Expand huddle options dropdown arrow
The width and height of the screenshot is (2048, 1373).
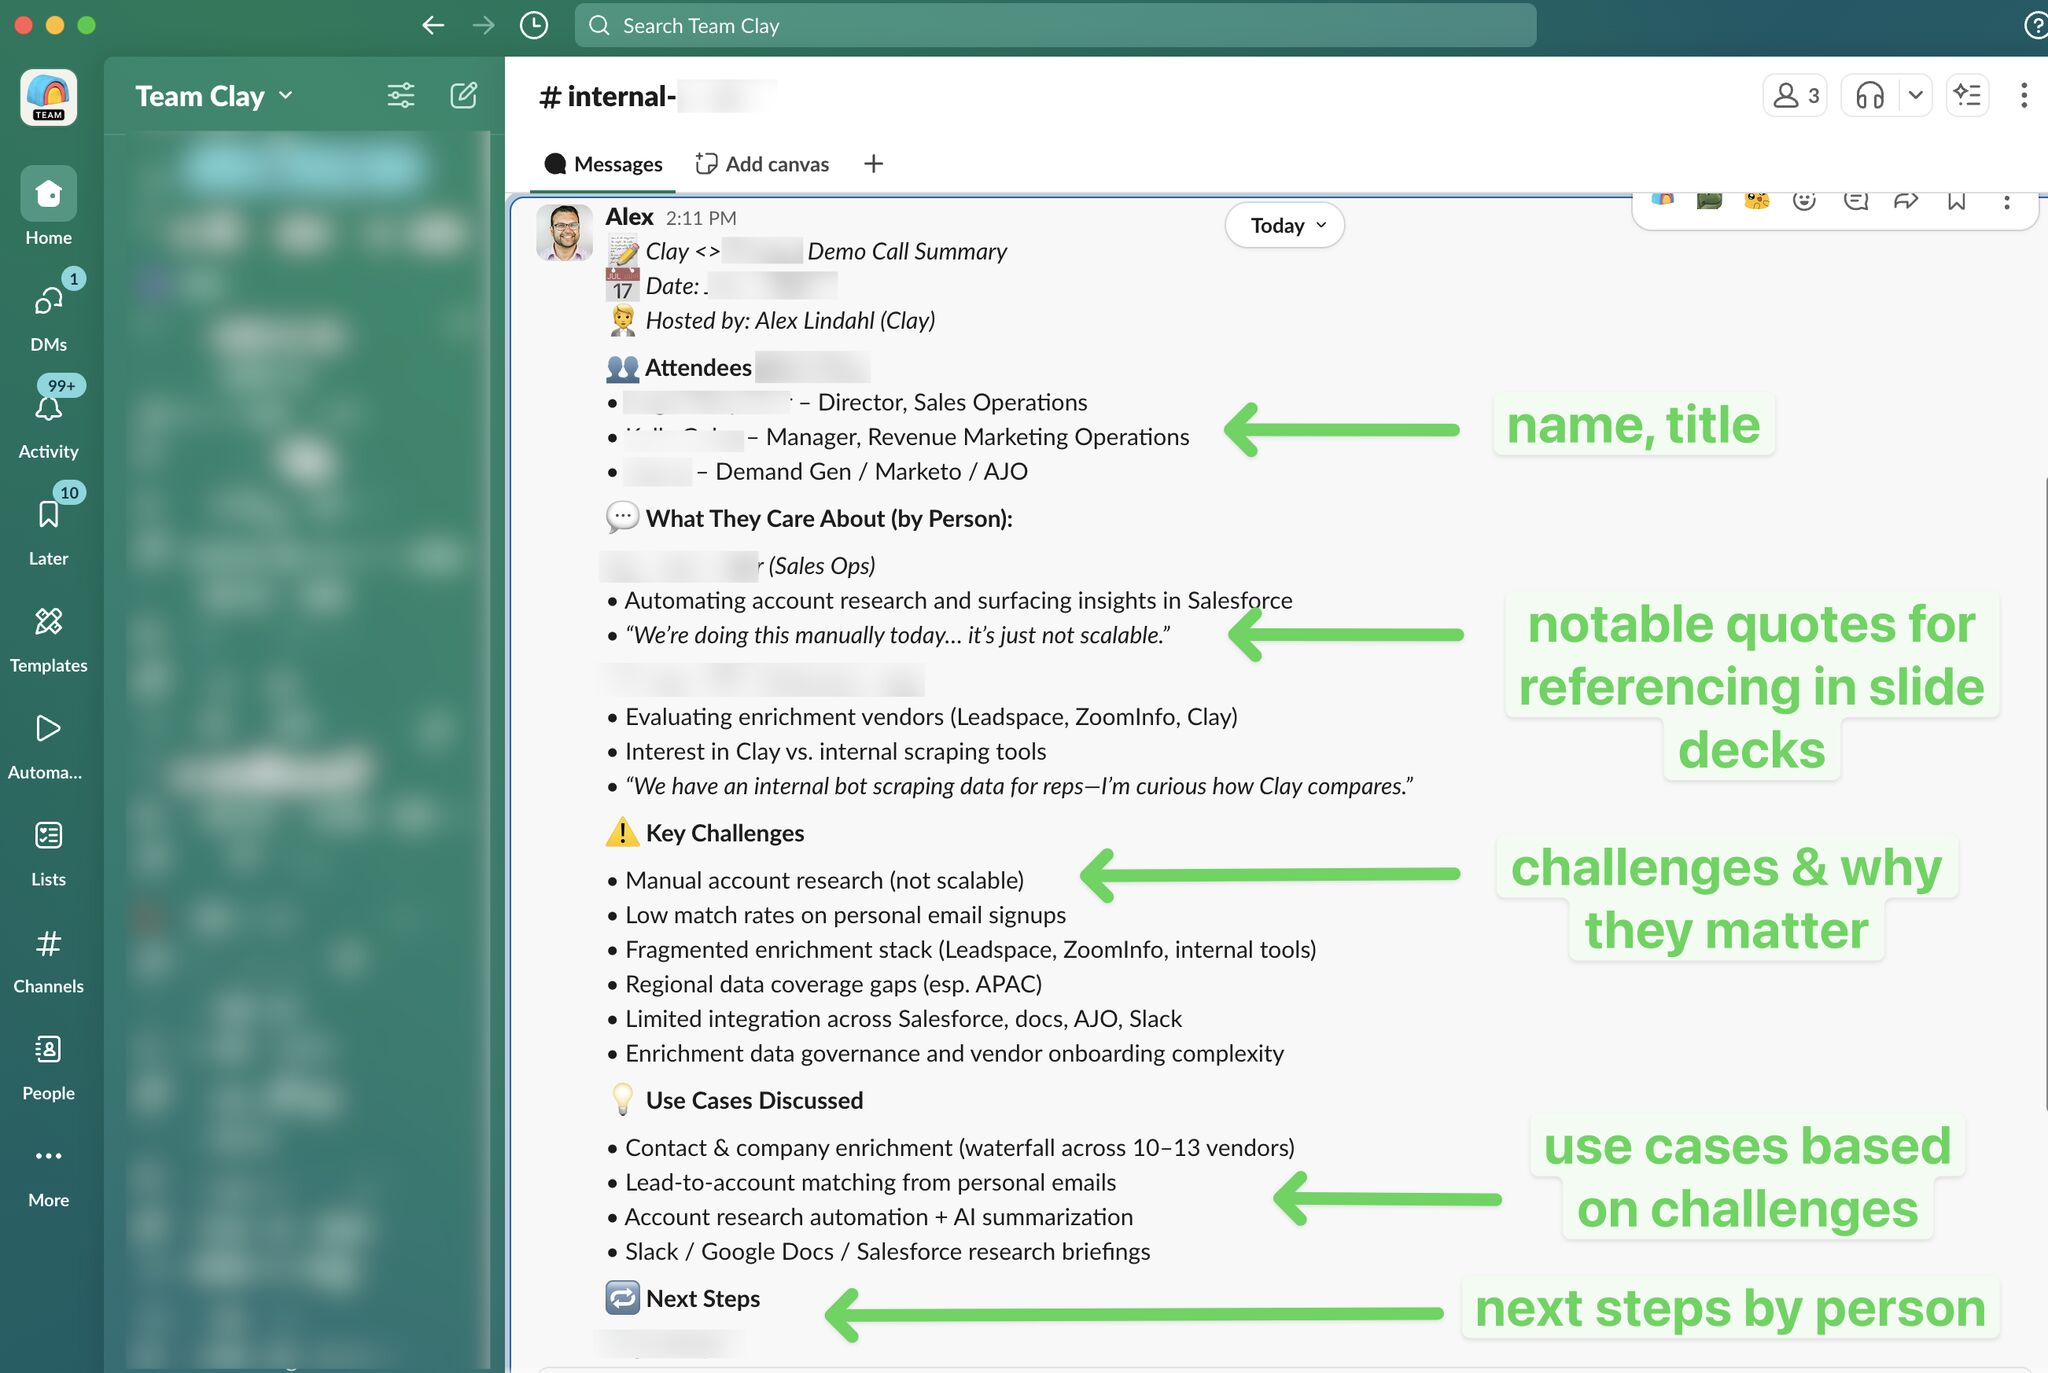tap(1915, 96)
